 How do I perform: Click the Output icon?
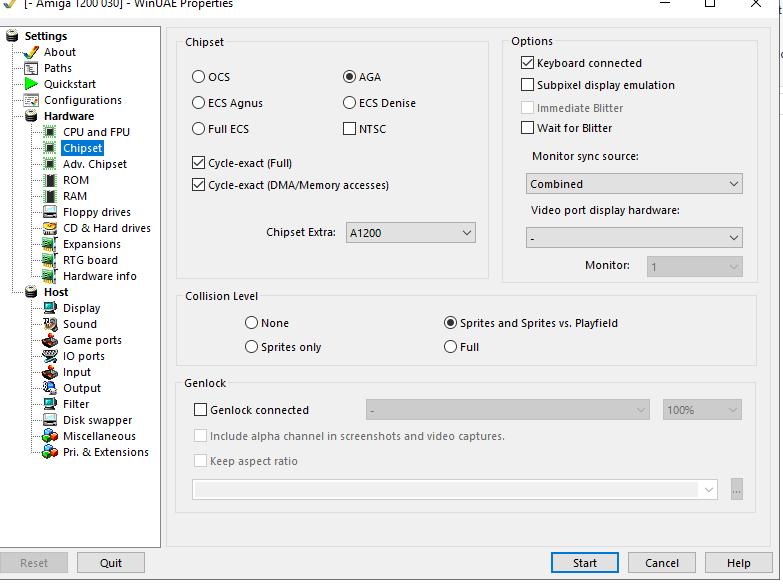click(x=50, y=388)
